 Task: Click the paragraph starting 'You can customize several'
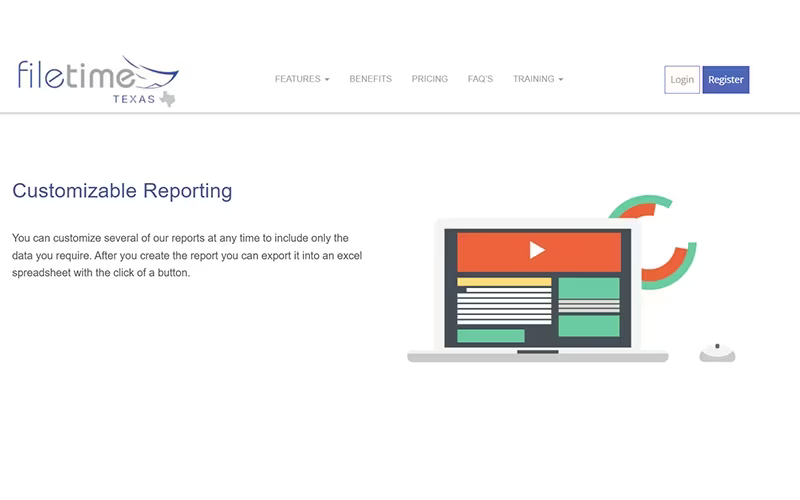point(187,255)
